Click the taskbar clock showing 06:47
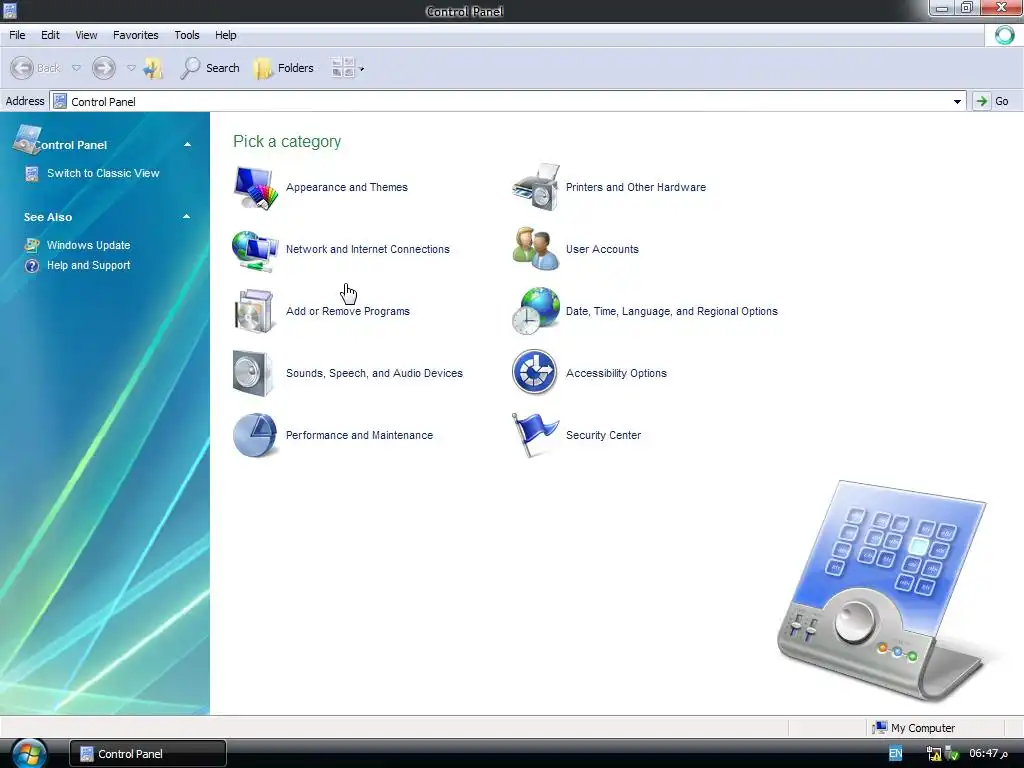Viewport: 1024px width, 768px height. (988, 754)
